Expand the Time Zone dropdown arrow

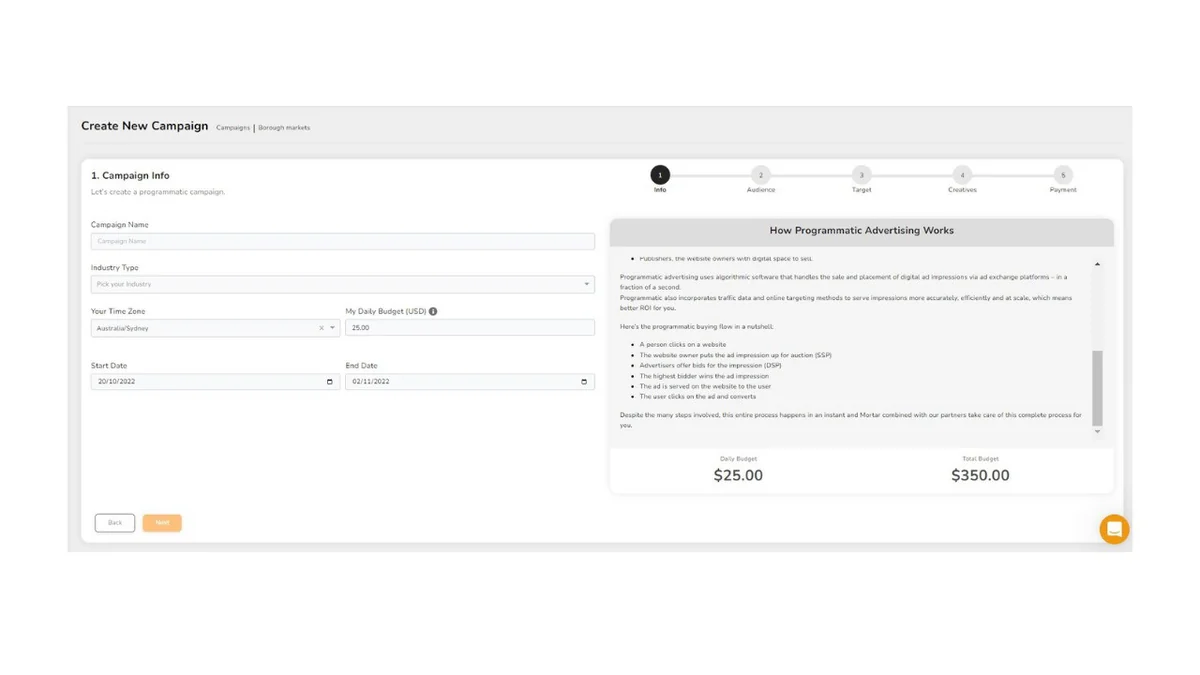[333, 328]
